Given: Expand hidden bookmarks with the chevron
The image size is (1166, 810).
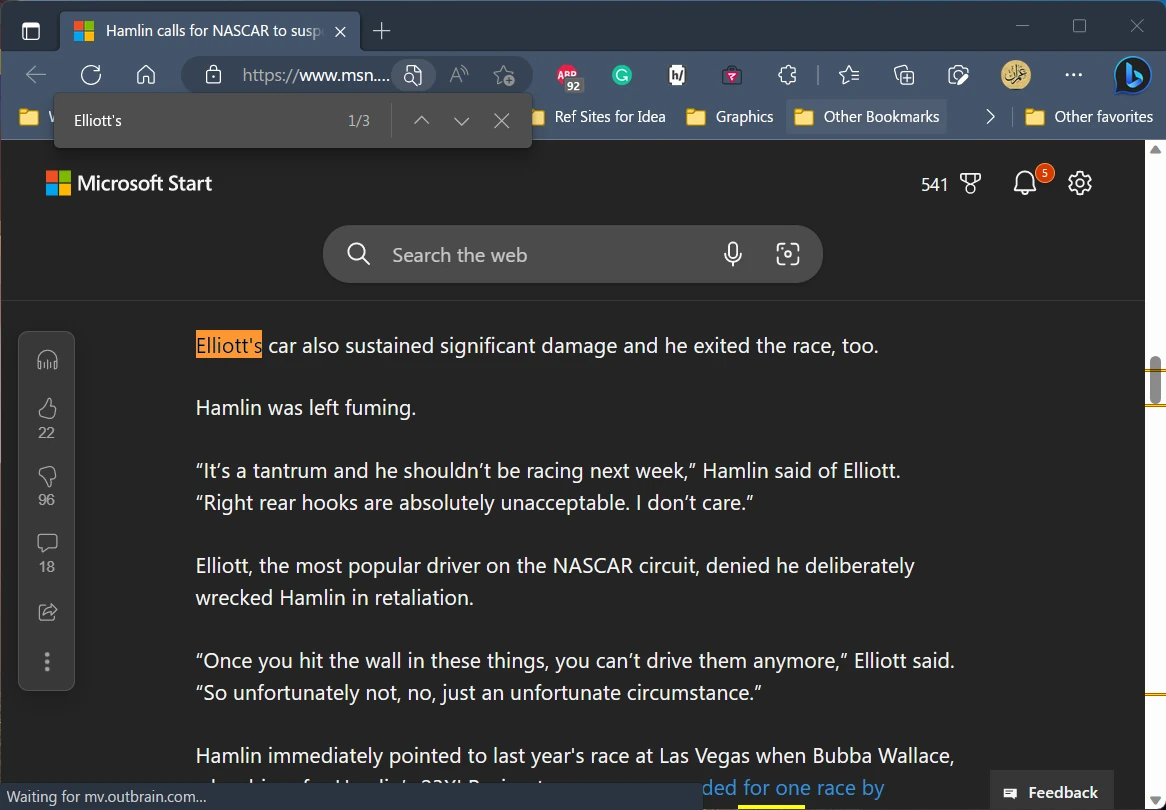Looking at the screenshot, I should point(989,116).
